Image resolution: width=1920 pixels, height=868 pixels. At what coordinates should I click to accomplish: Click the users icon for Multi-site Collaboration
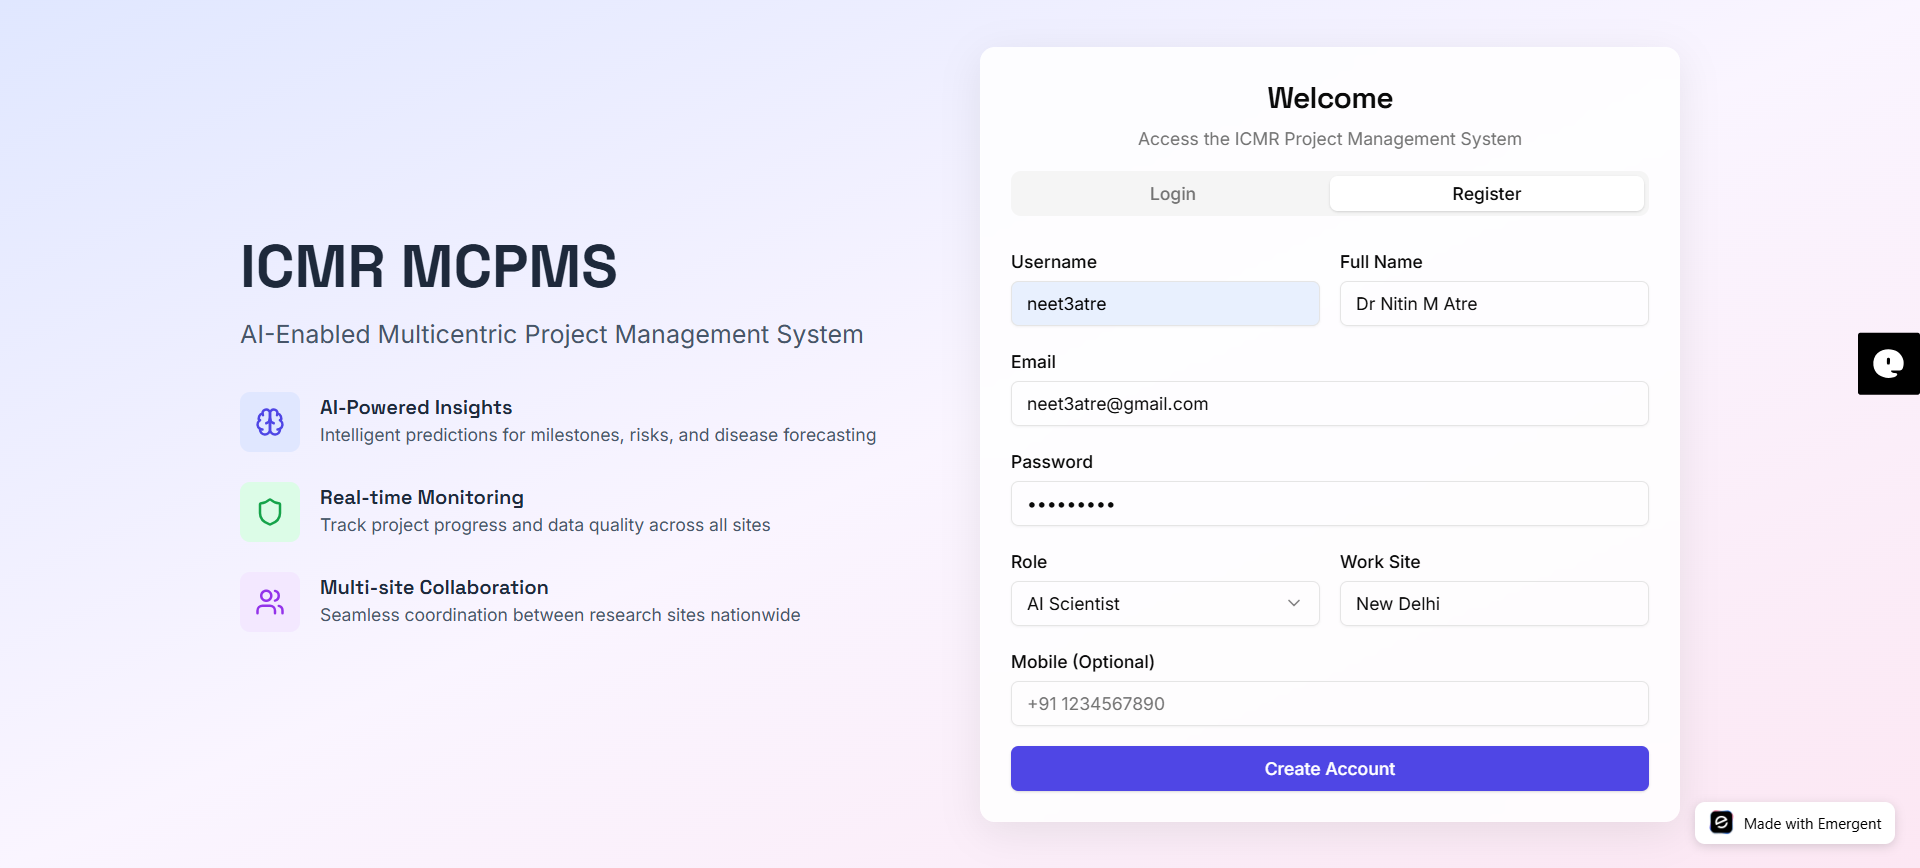270,602
